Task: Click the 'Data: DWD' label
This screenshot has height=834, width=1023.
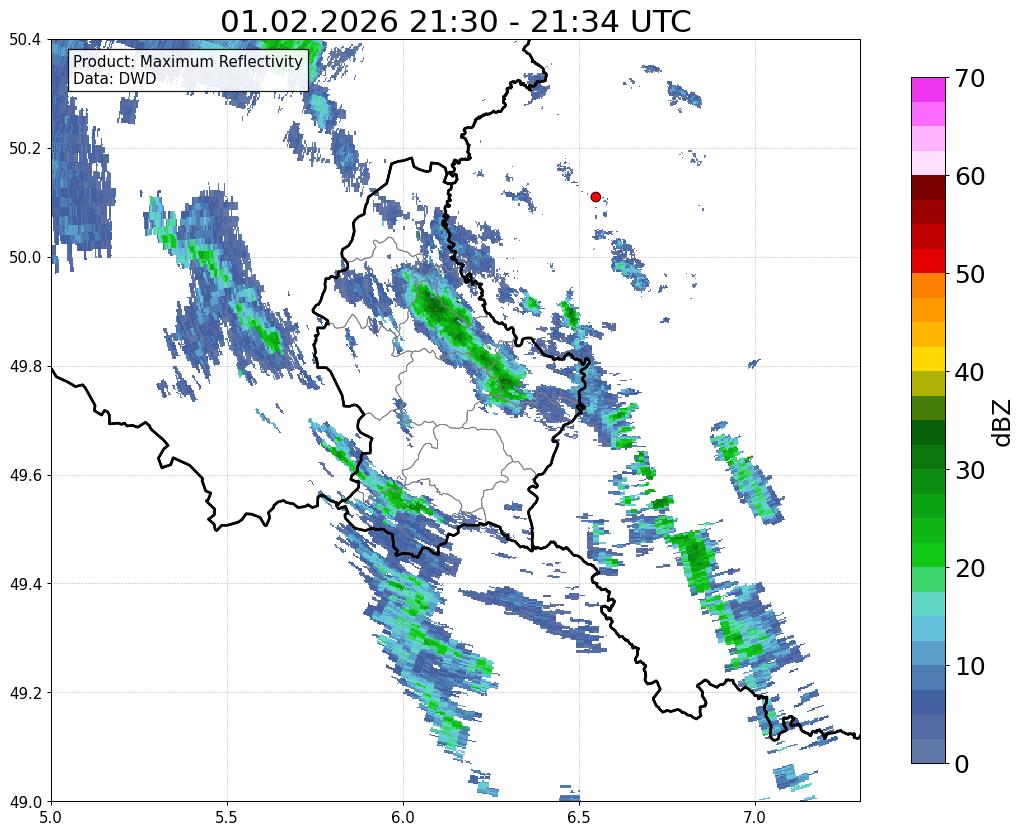Action: point(115,79)
